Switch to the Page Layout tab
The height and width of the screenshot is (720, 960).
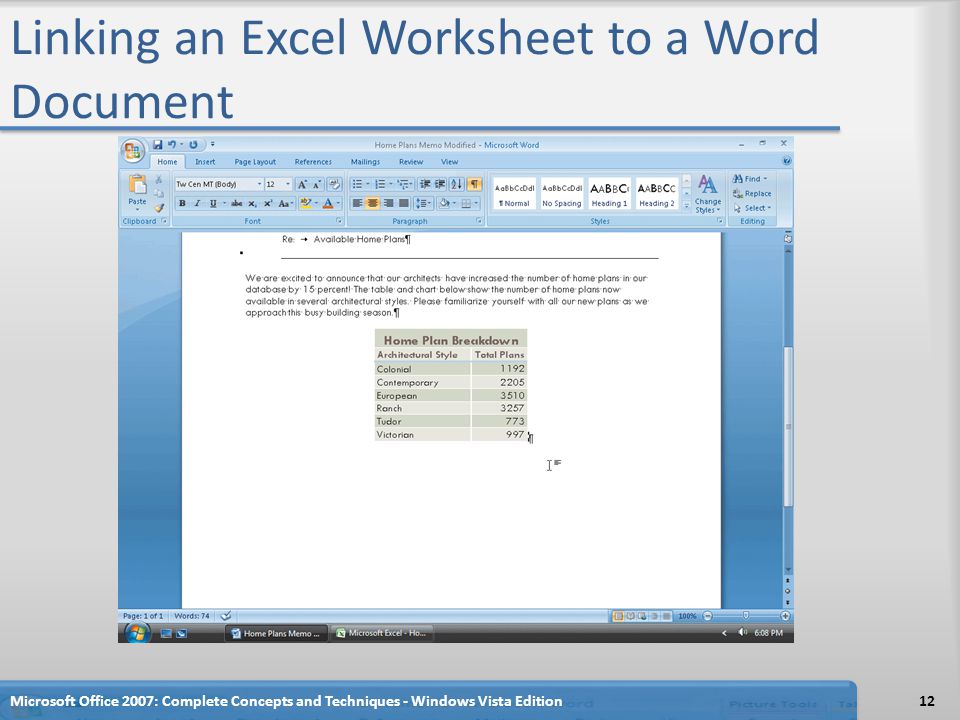coord(255,162)
